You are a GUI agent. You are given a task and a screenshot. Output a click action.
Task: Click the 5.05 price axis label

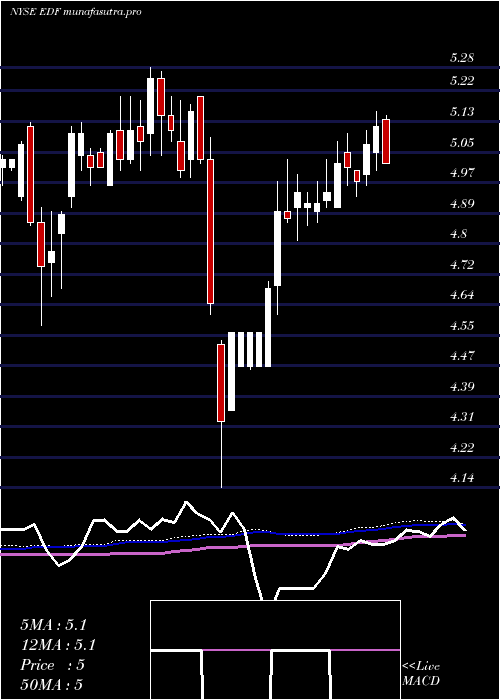pos(462,143)
